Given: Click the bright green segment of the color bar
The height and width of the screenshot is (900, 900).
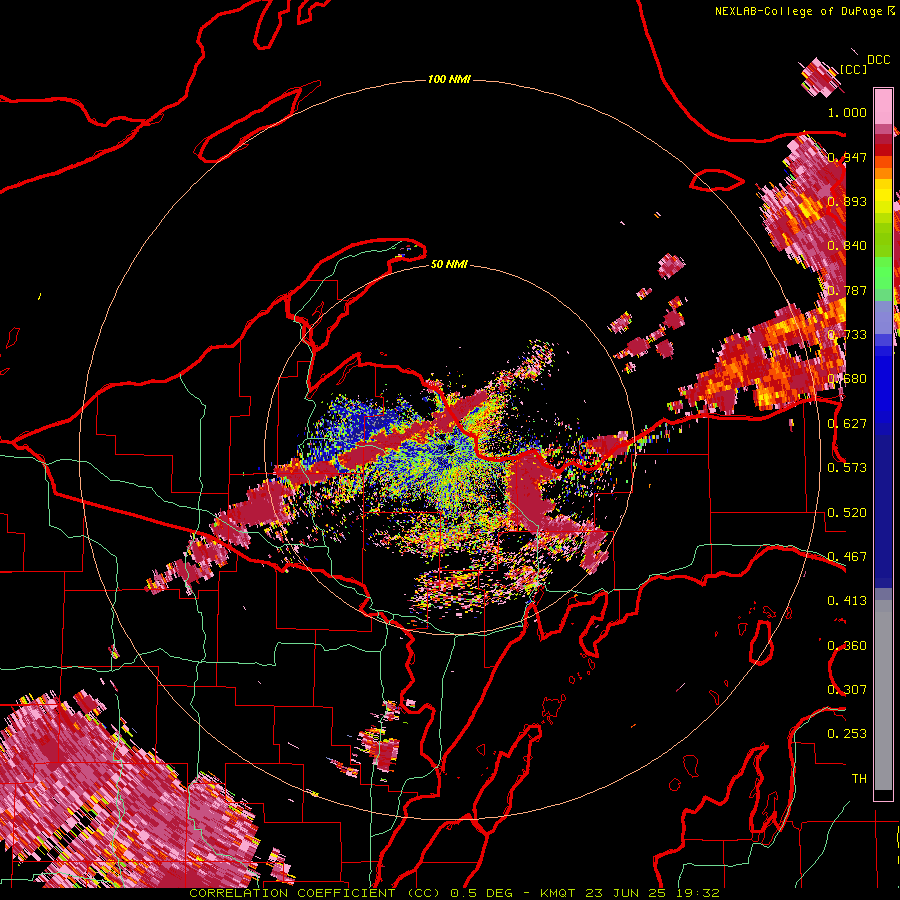Looking at the screenshot, I should [x=883, y=274].
